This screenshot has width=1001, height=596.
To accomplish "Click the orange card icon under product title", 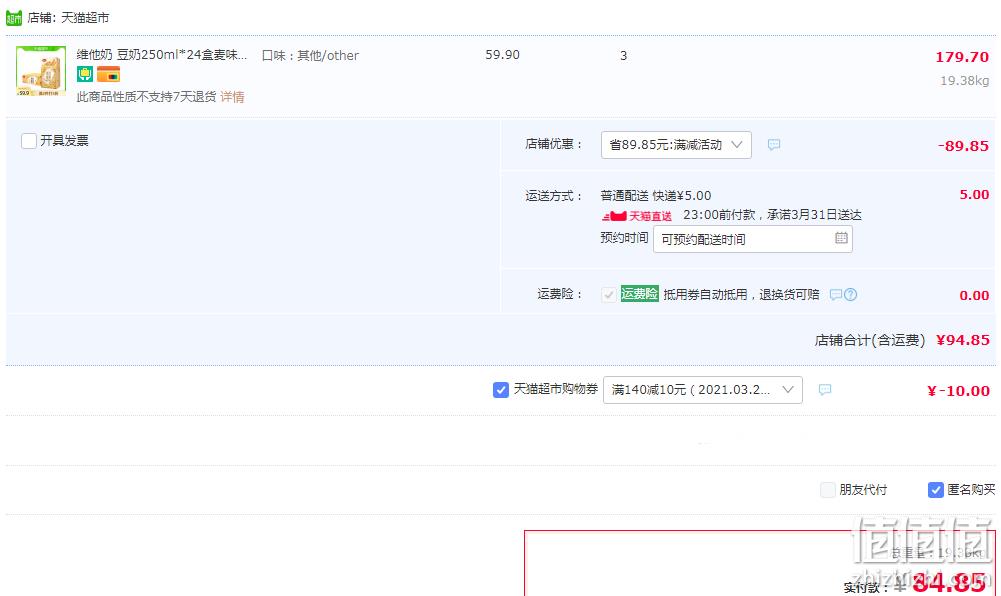I will (109, 75).
